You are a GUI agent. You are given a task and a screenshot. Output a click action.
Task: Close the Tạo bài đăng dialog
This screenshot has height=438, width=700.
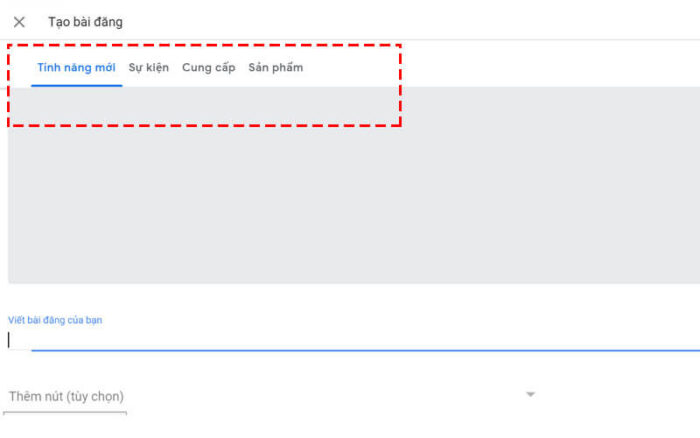(x=19, y=22)
